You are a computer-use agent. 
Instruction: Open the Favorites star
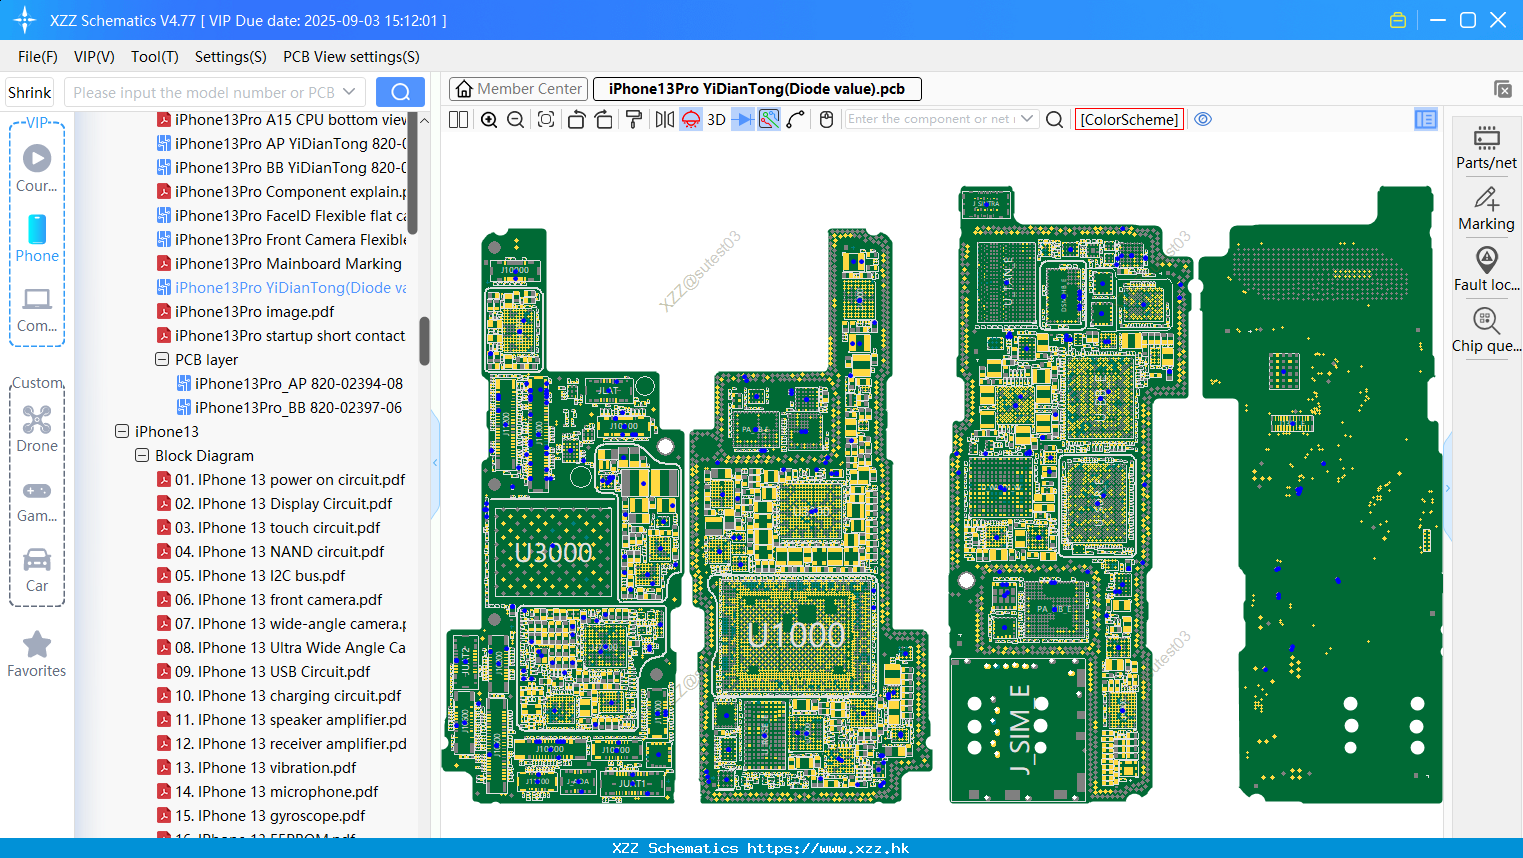pyautogui.click(x=37, y=655)
